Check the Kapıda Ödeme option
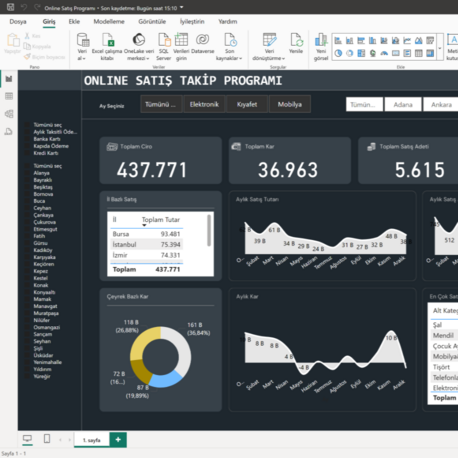This screenshot has height=458, width=458. pyautogui.click(x=27, y=146)
